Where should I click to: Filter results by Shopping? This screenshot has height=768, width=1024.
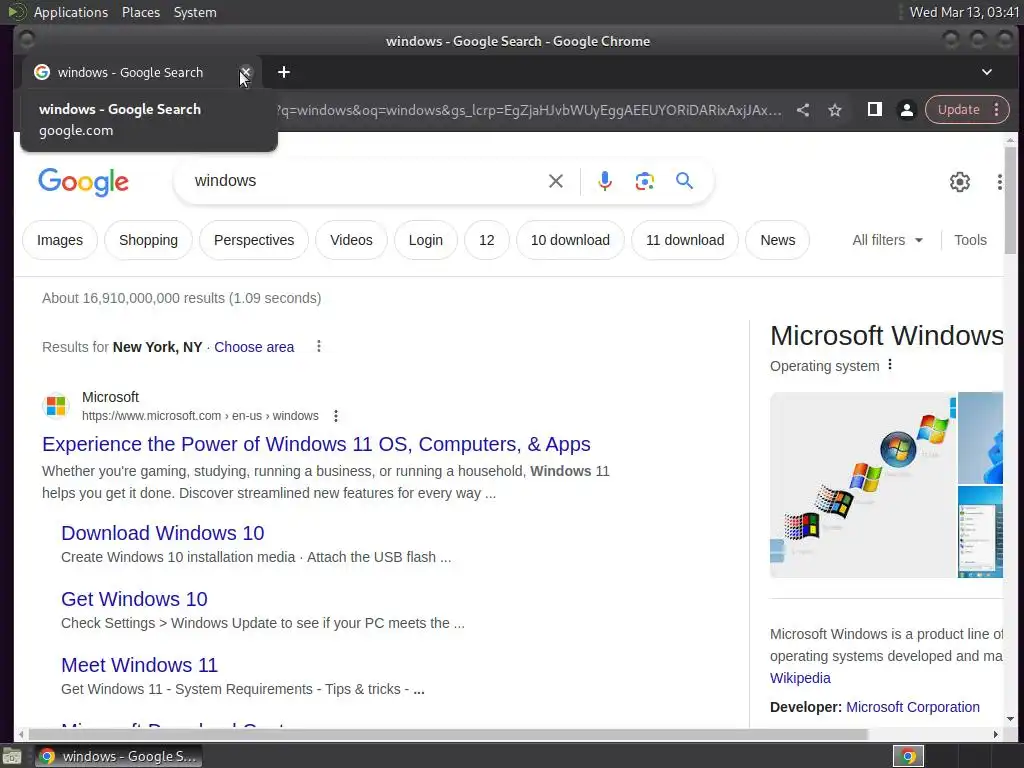pos(148,240)
